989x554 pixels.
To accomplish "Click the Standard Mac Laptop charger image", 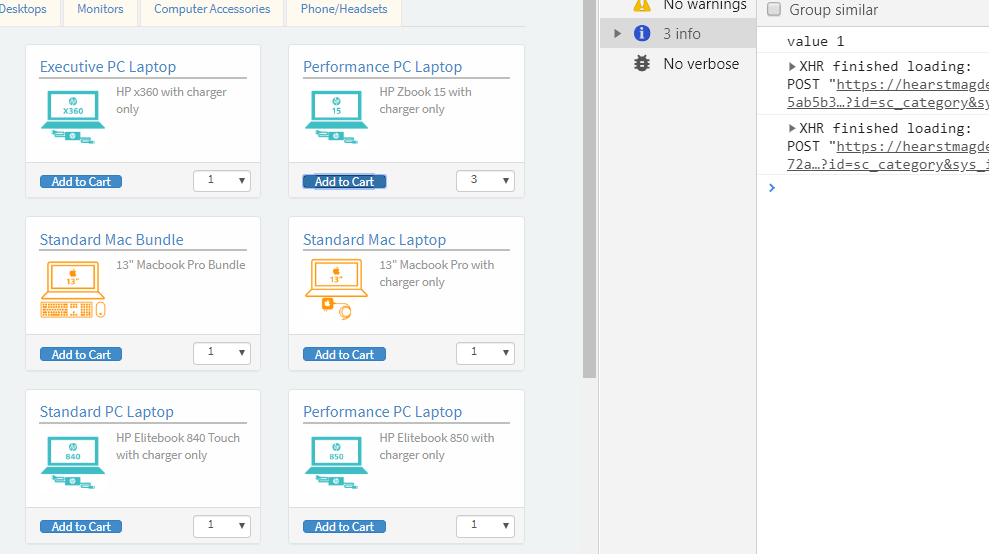I will (336, 290).
